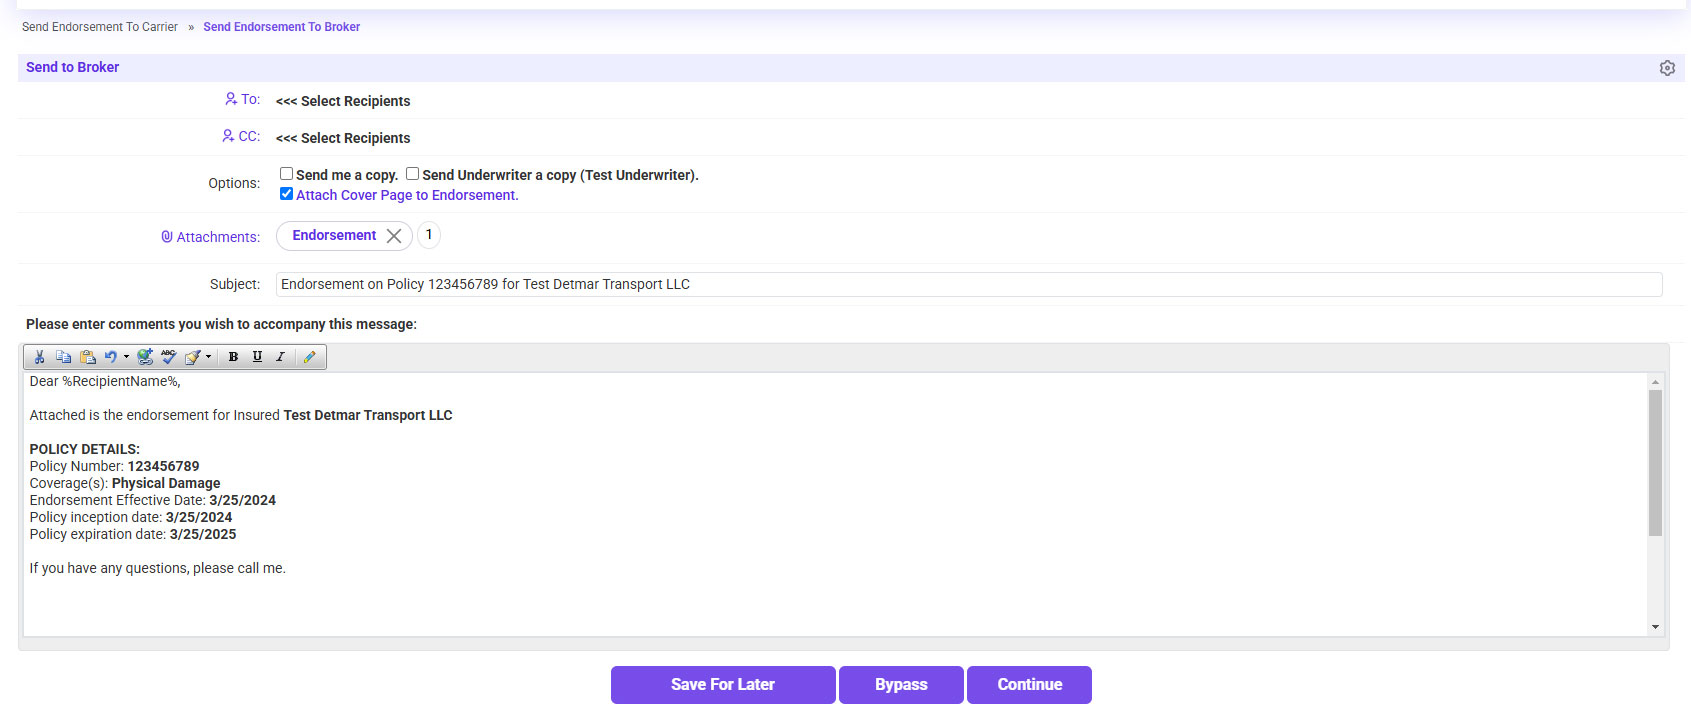Enable Send Underwriter a copy checkbox
1691x711 pixels.
pyautogui.click(x=412, y=174)
